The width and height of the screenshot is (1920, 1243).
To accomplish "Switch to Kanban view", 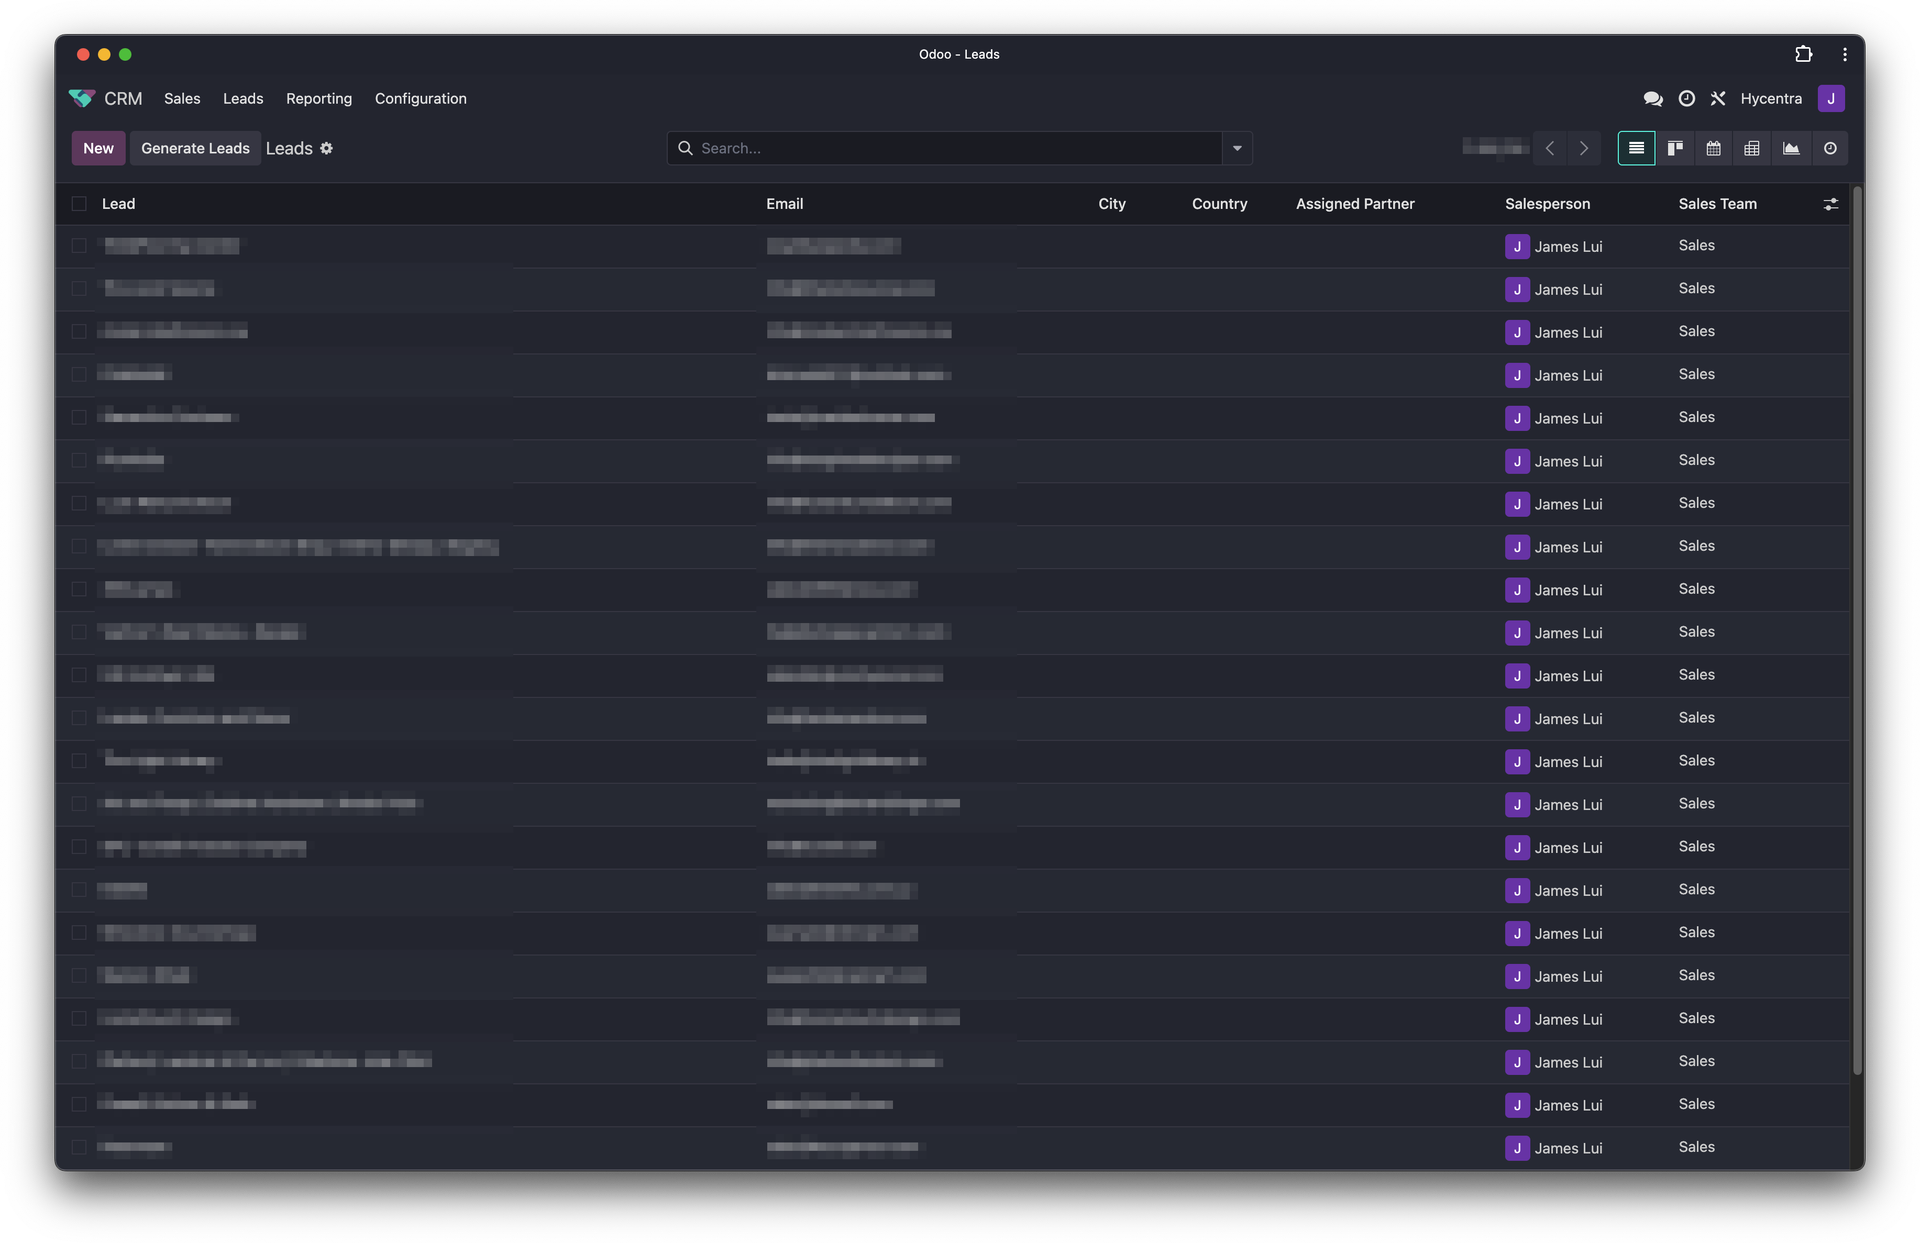I will click(1675, 148).
